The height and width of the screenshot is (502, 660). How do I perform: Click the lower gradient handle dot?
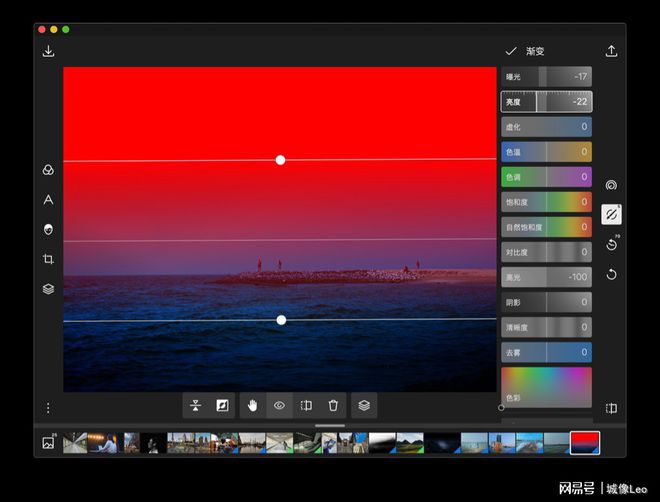coord(281,320)
